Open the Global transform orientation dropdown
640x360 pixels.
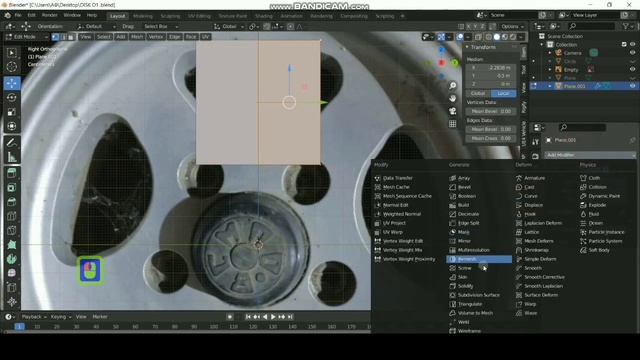pos(229,26)
